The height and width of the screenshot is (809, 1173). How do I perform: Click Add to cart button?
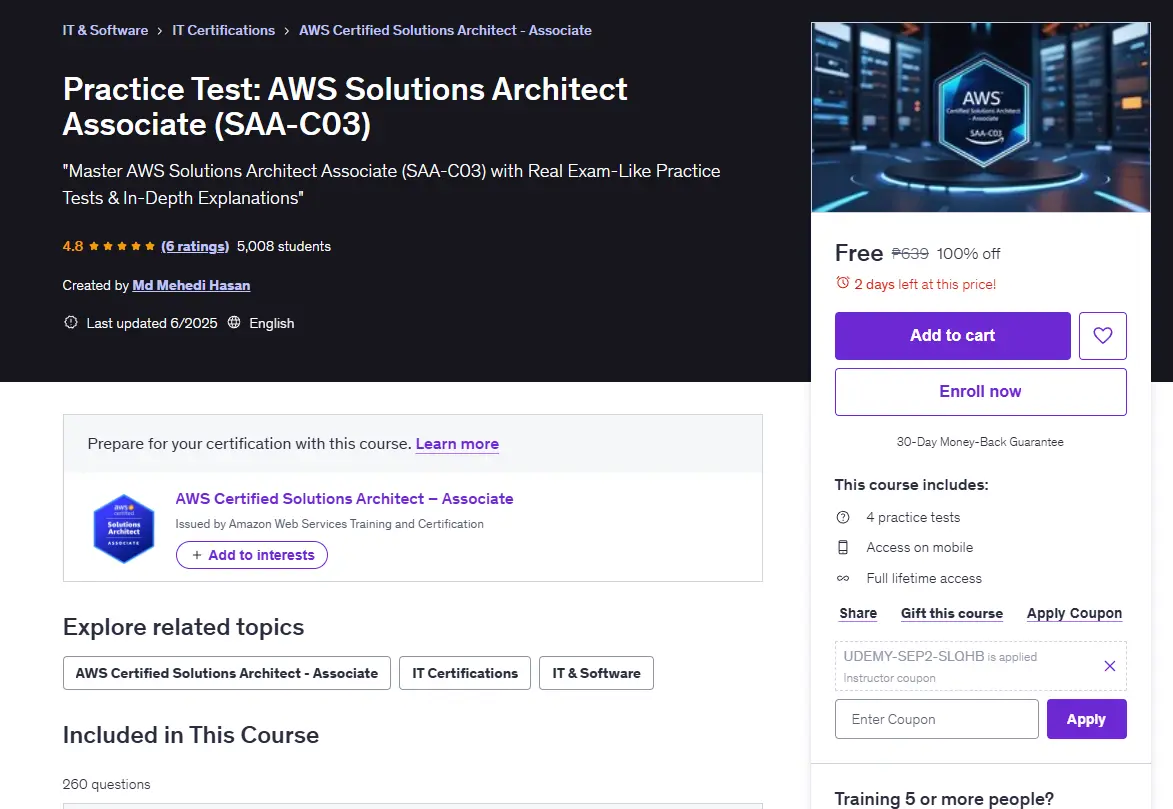(952, 335)
